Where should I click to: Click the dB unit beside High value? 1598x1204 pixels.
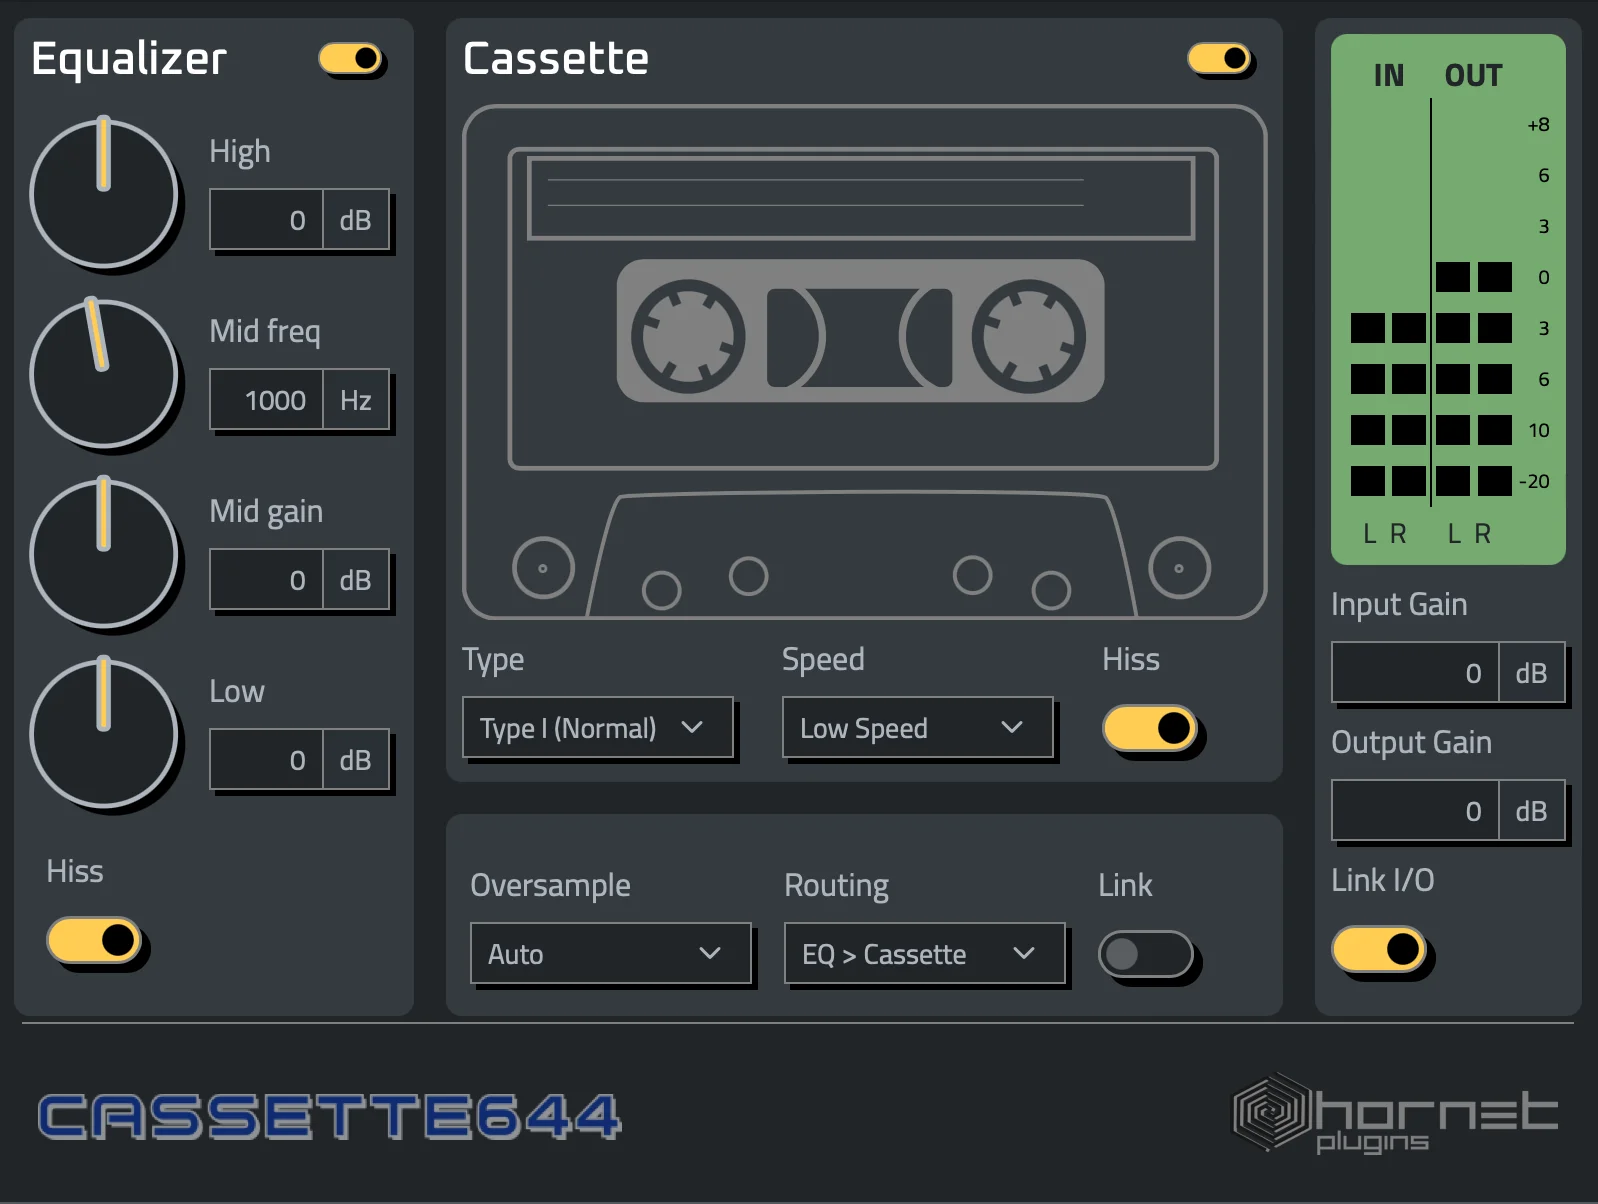point(356,220)
